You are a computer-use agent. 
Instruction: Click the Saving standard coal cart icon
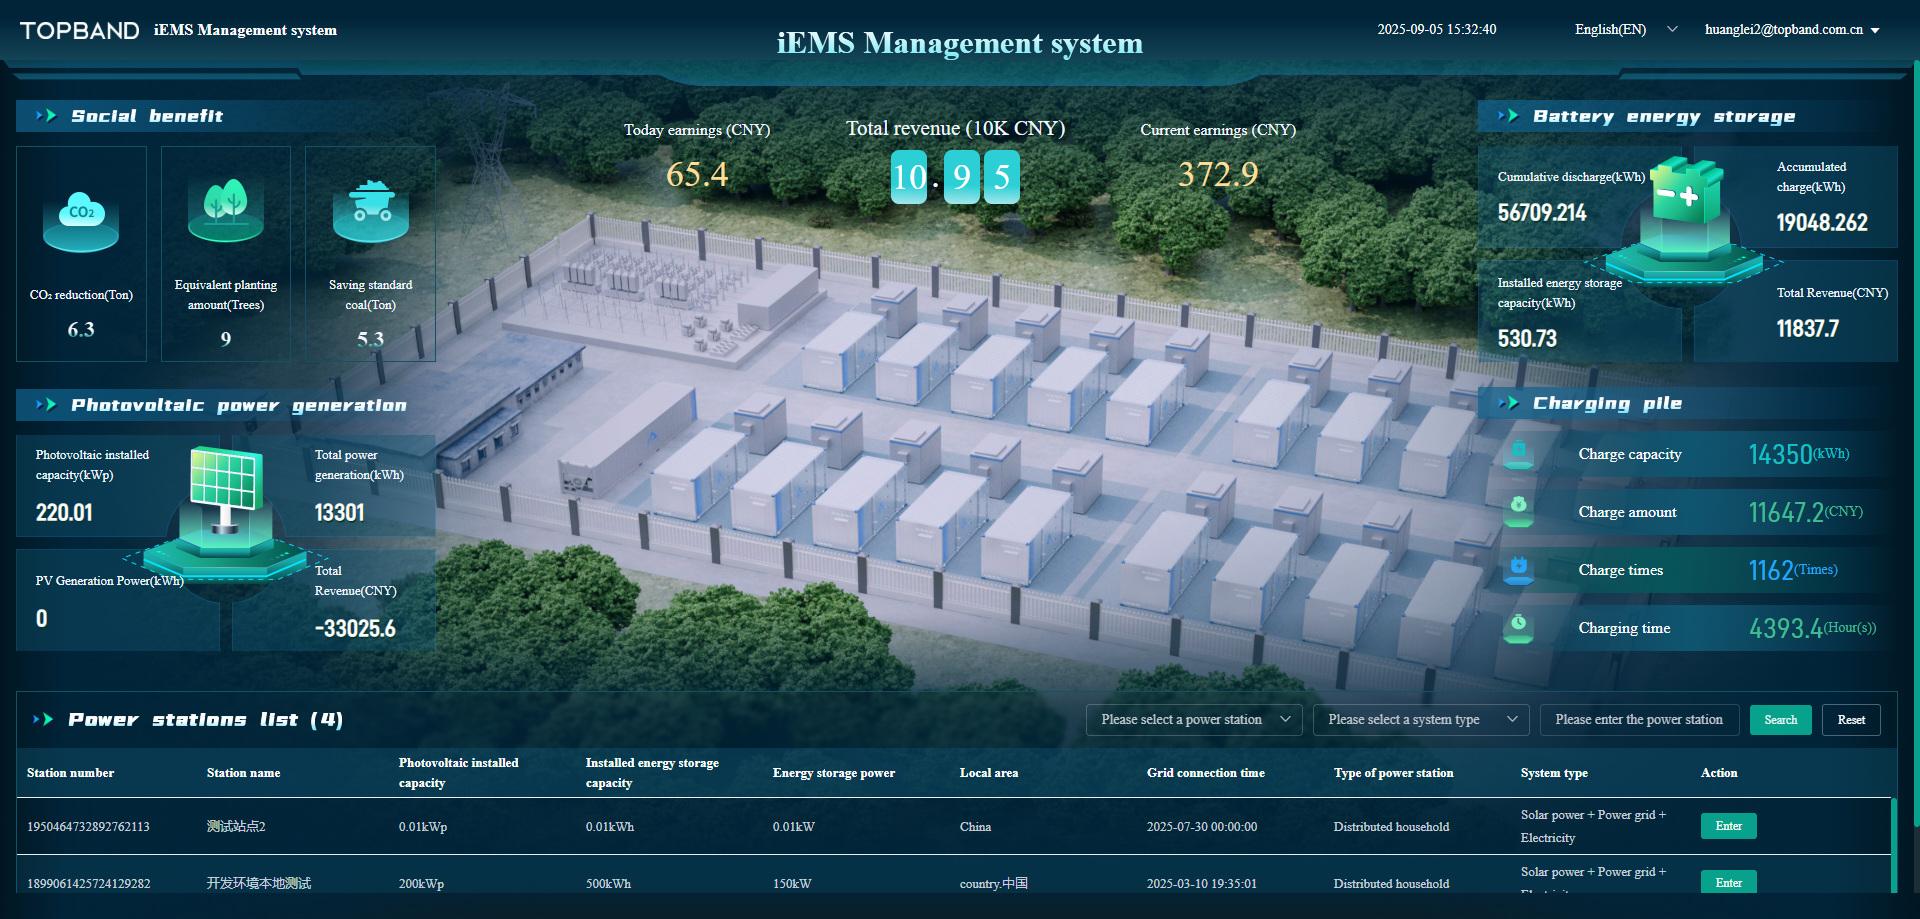pos(371,210)
